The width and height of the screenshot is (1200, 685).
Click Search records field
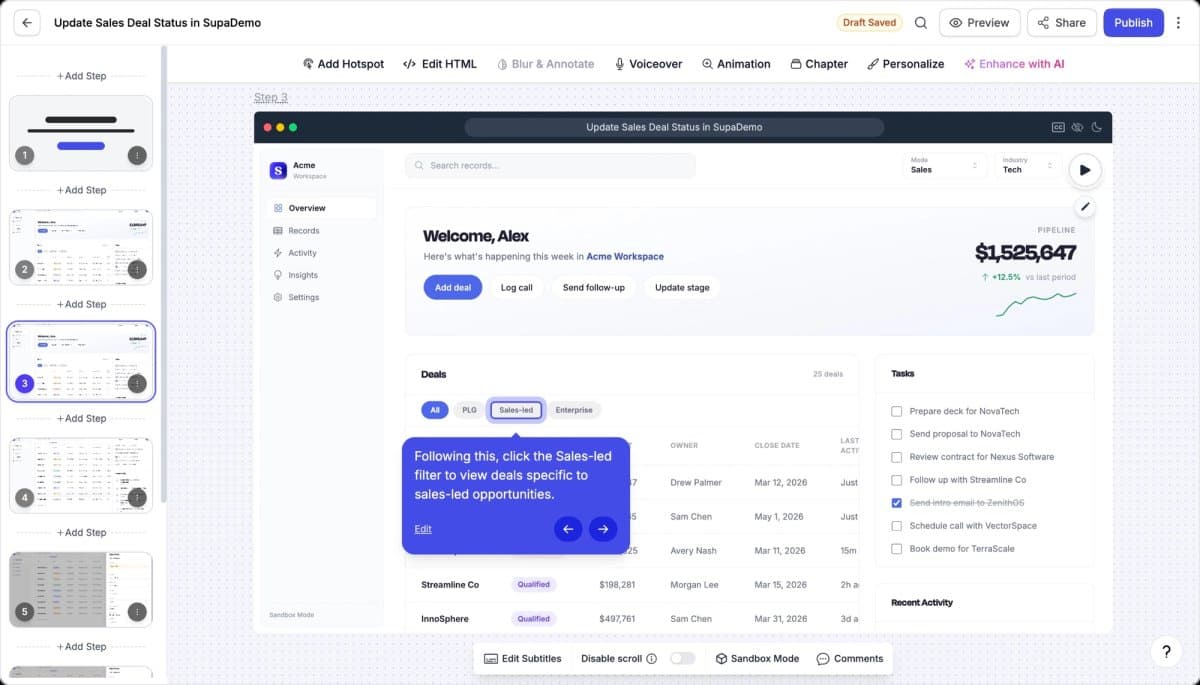pos(550,166)
